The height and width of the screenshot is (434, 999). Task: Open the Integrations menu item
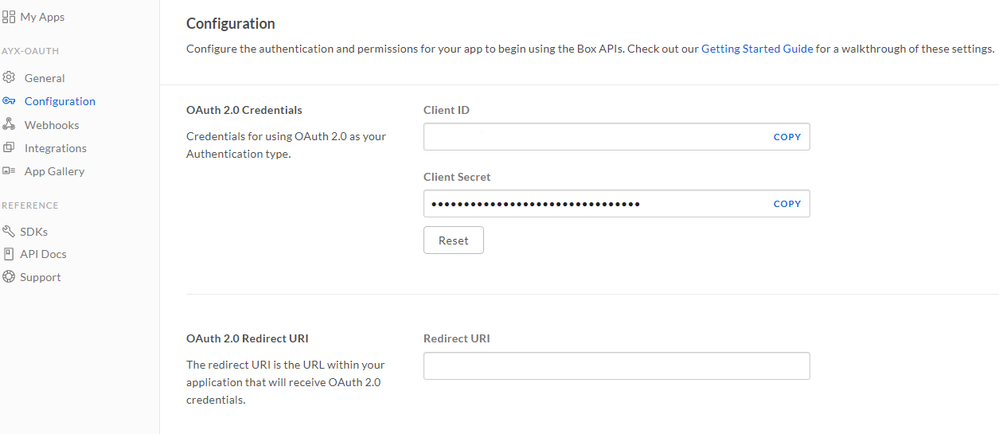tap(55, 148)
